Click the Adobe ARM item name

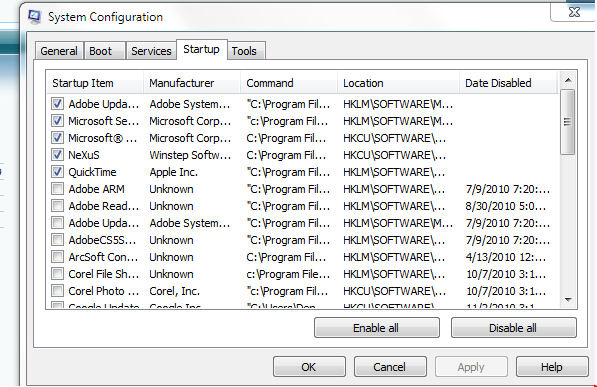pos(96,189)
